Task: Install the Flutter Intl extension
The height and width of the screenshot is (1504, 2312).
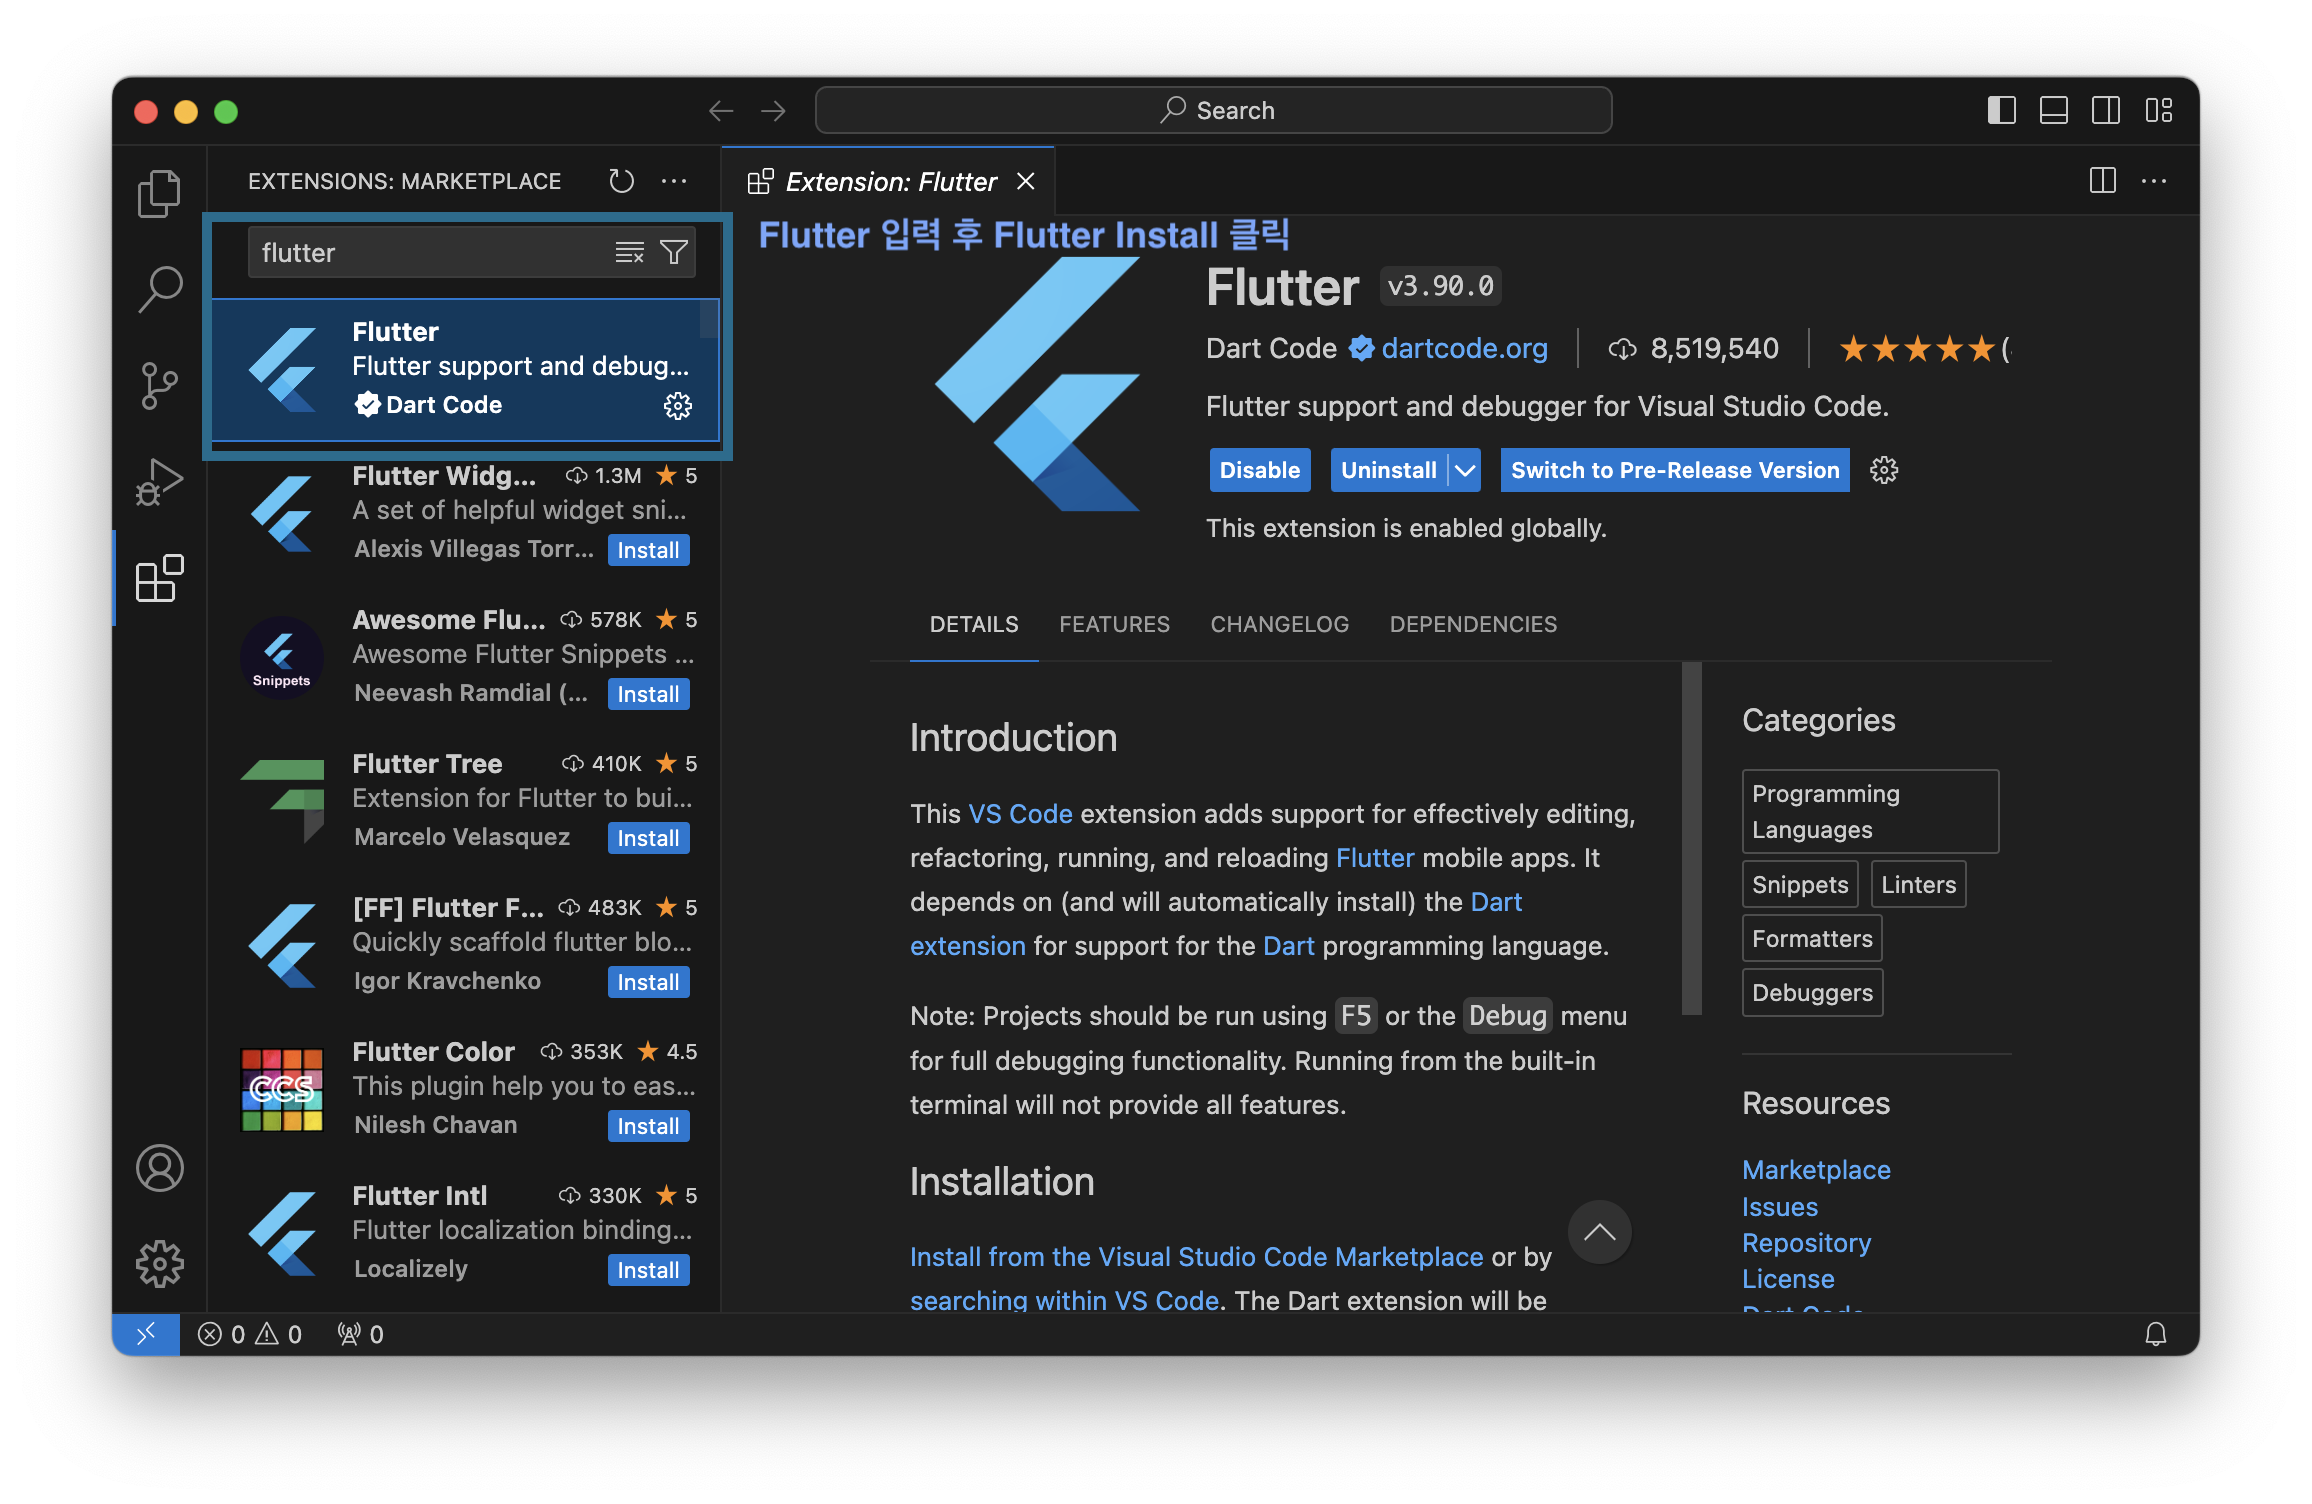Action: [x=648, y=1270]
